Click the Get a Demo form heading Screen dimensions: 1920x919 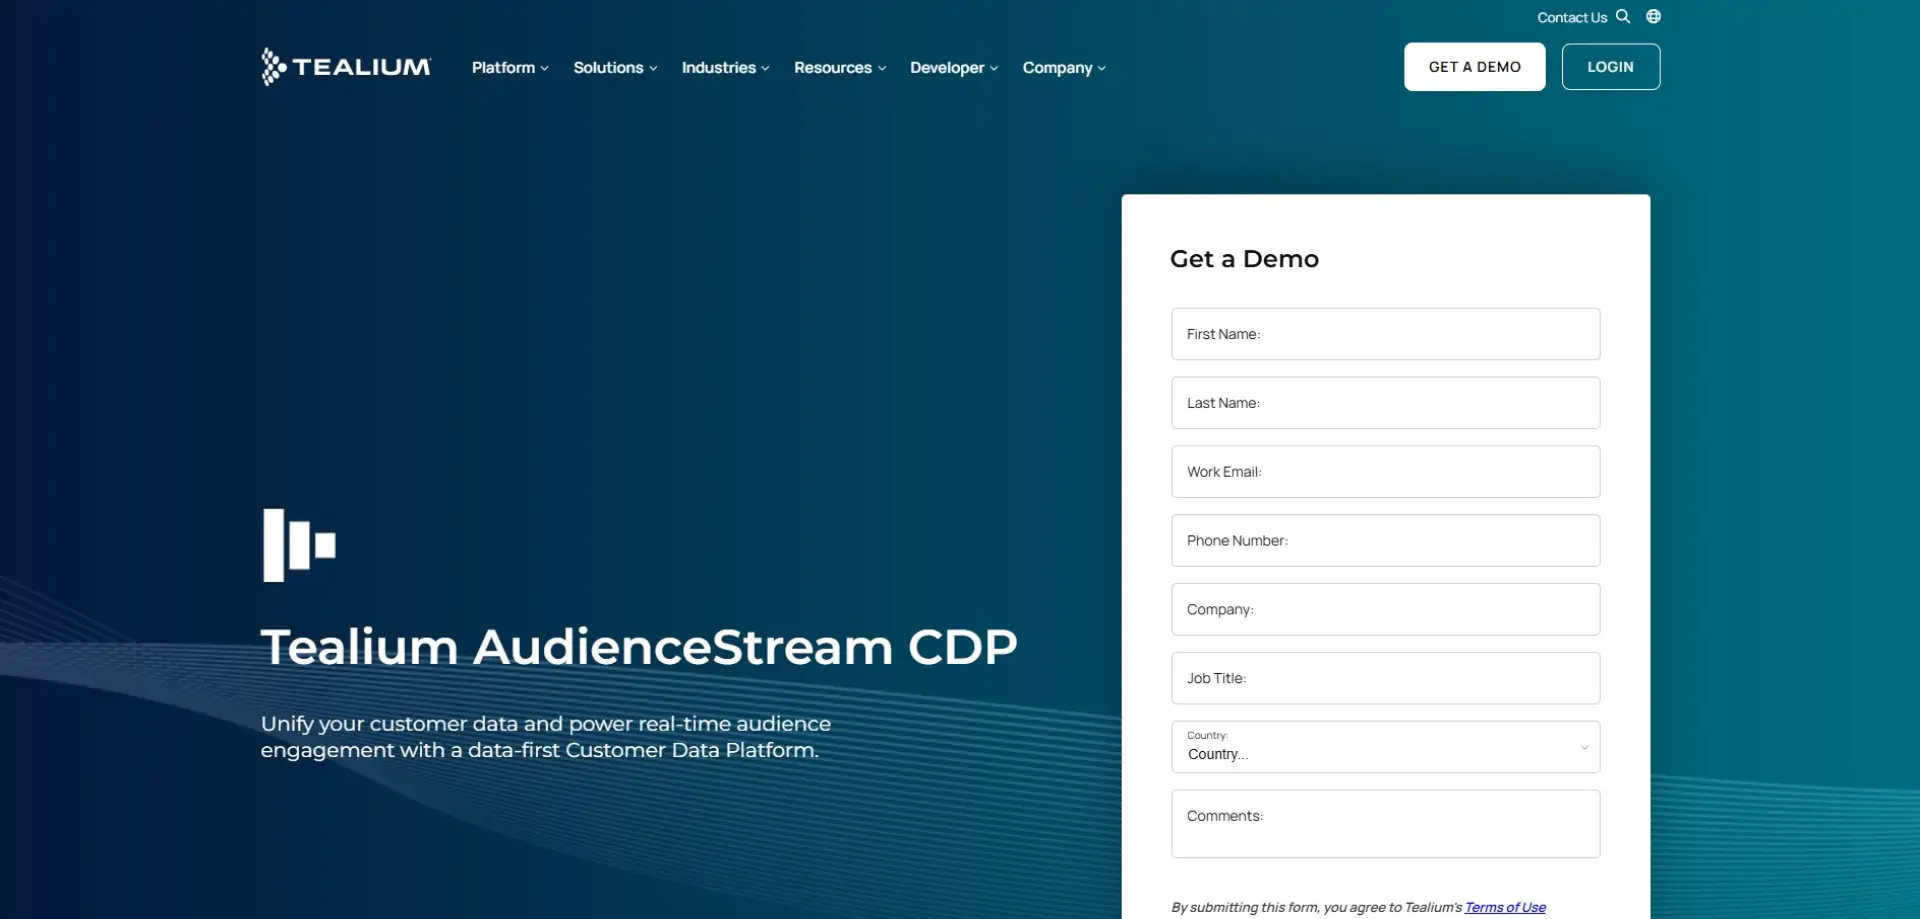[x=1244, y=259]
